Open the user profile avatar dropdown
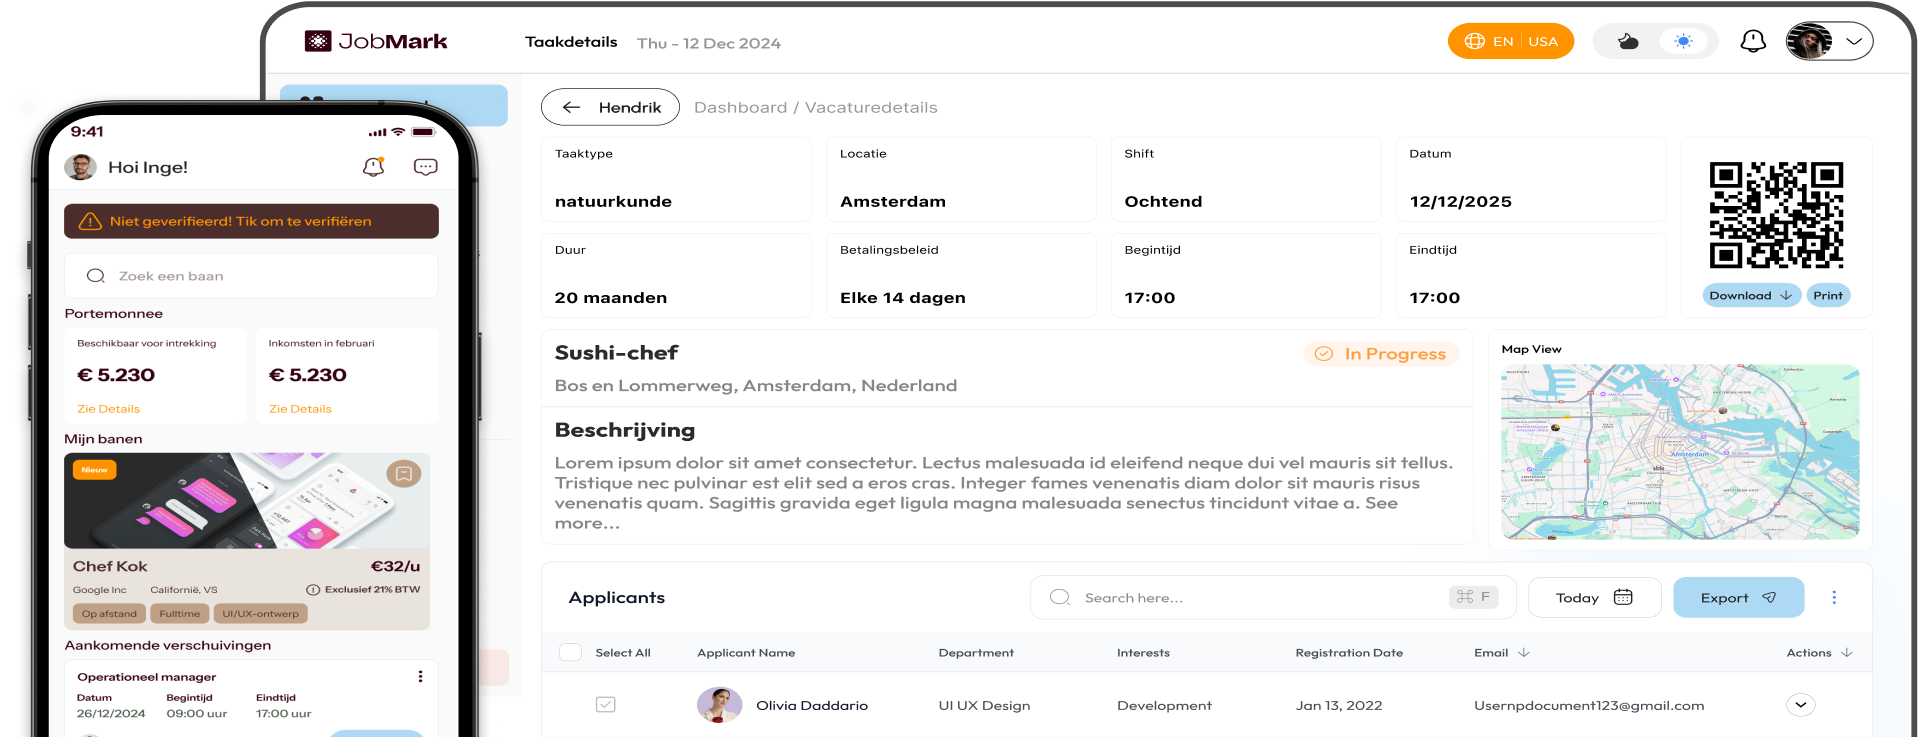 (1828, 41)
